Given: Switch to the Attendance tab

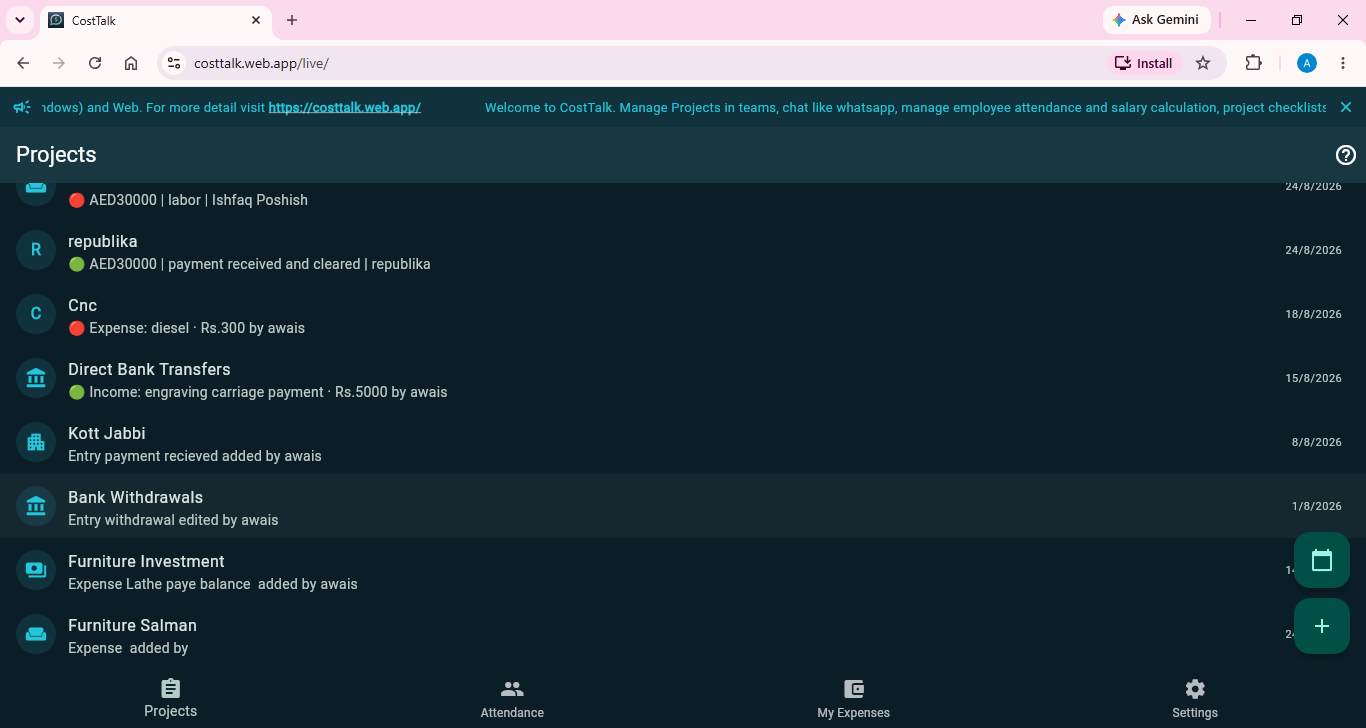Looking at the screenshot, I should pos(512,698).
